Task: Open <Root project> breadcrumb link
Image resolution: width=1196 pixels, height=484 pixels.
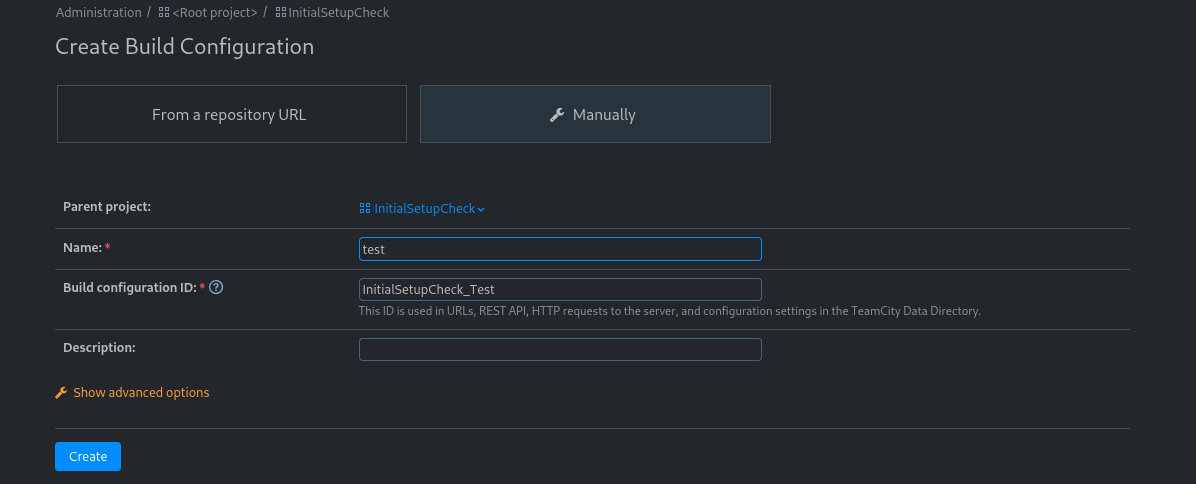Action: tap(214, 13)
